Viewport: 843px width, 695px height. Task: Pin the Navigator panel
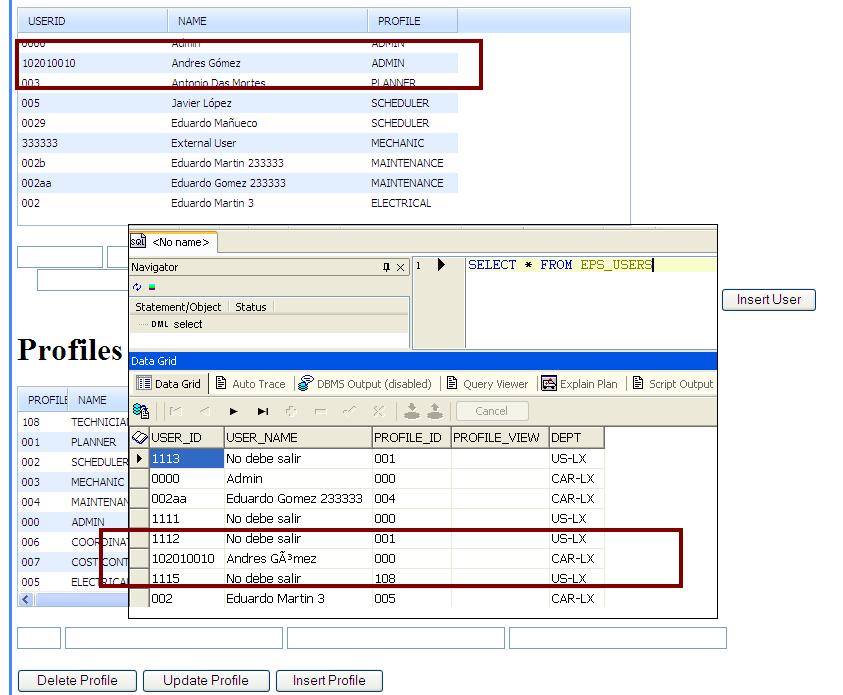coord(386,267)
